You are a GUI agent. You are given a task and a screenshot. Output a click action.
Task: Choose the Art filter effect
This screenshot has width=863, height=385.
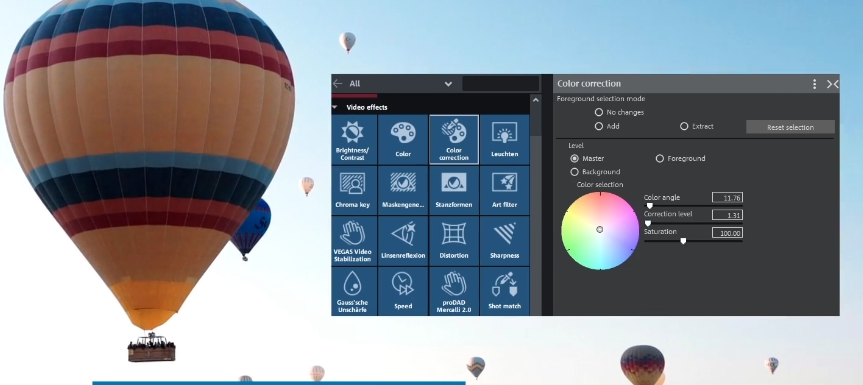504,190
